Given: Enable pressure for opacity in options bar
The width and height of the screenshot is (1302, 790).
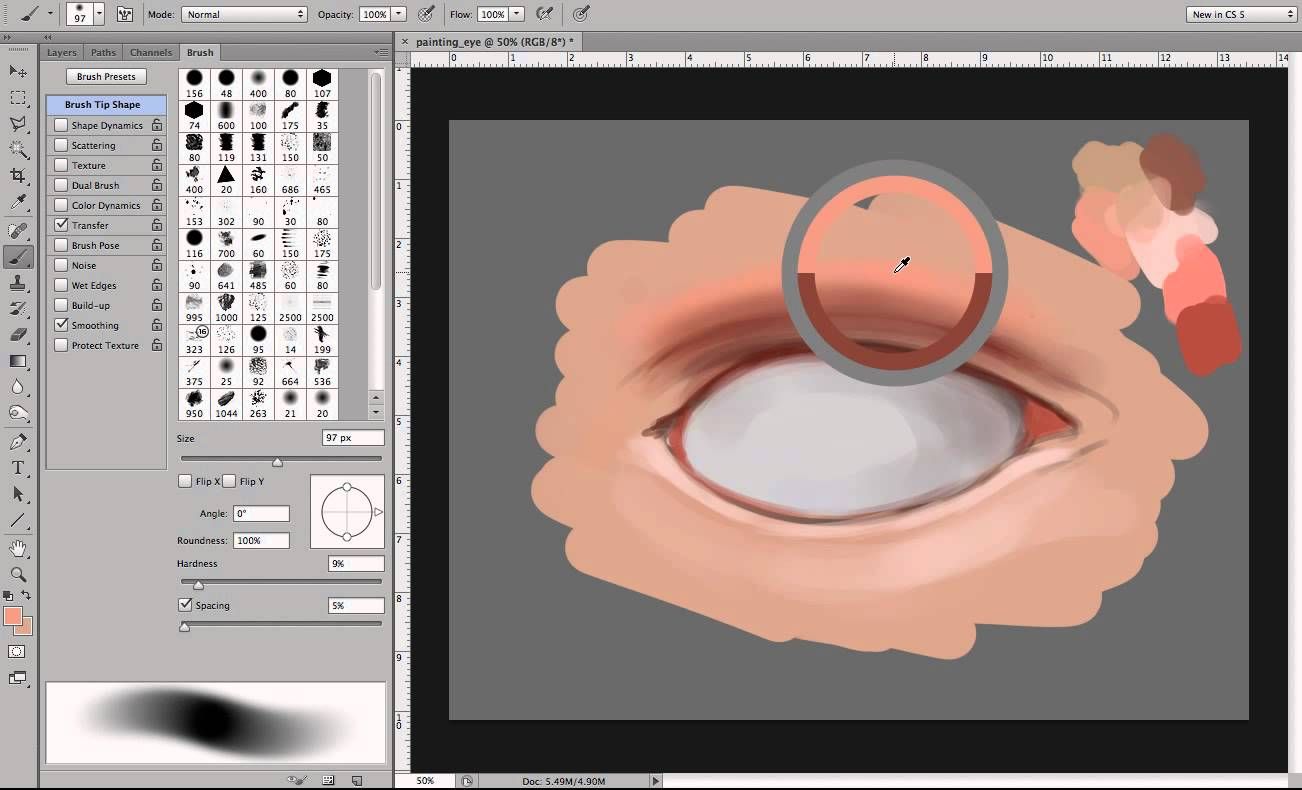Looking at the screenshot, I should (427, 14).
